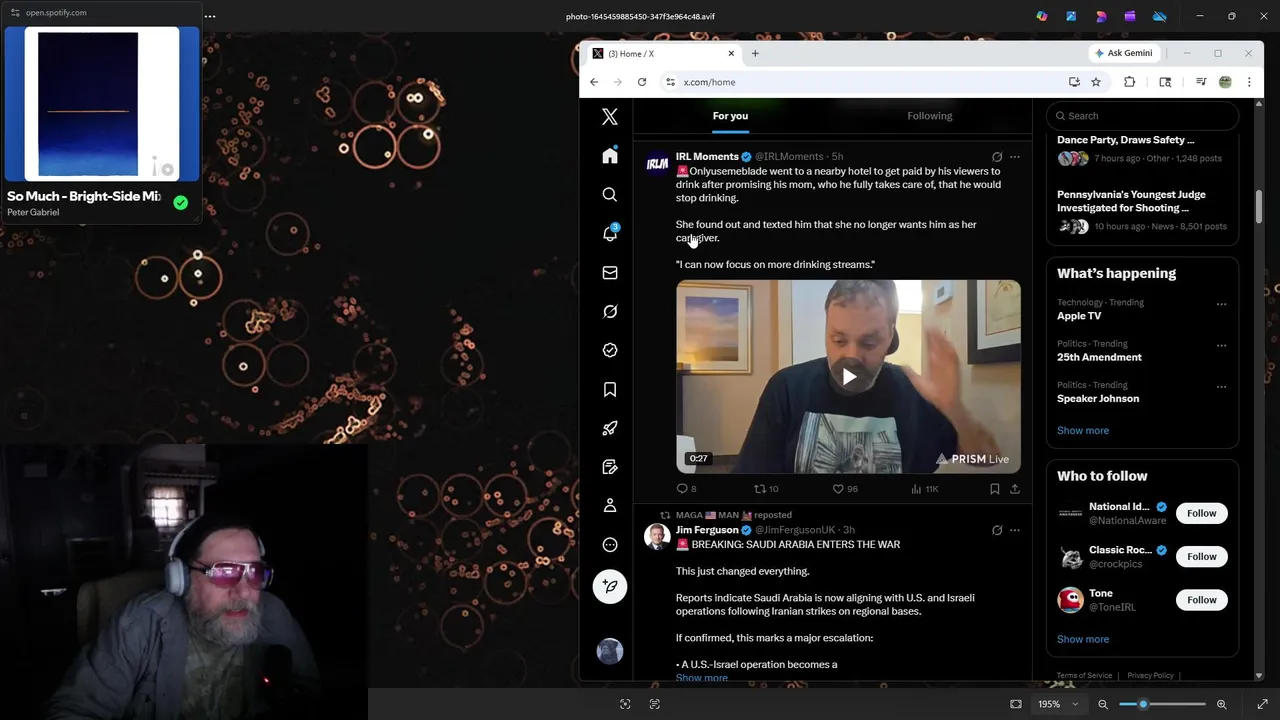The height and width of the screenshot is (720, 1280).
Task: Open more options for Speaker Johnson trend
Action: (1221, 387)
